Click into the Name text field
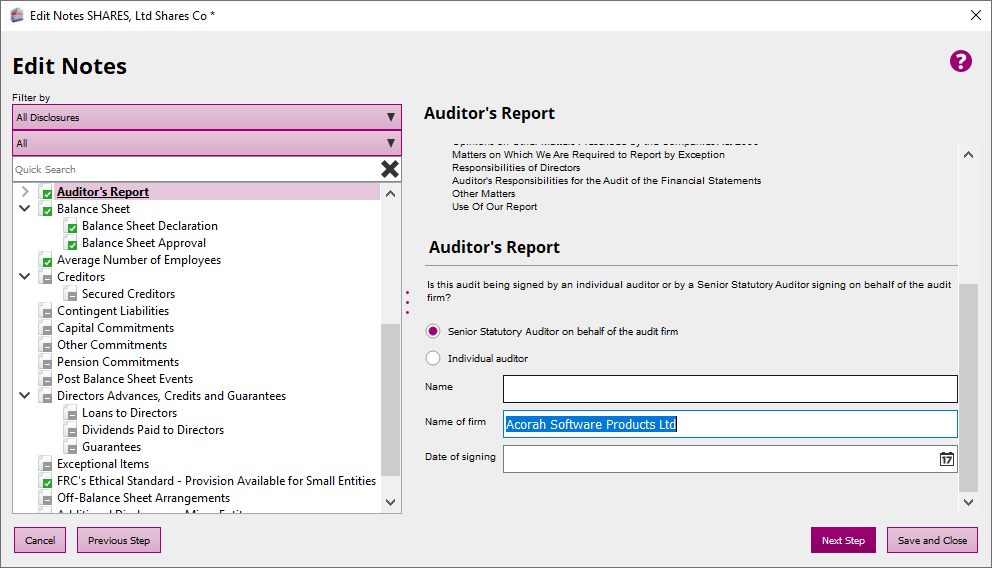Viewport: 992px width, 568px height. (729, 389)
